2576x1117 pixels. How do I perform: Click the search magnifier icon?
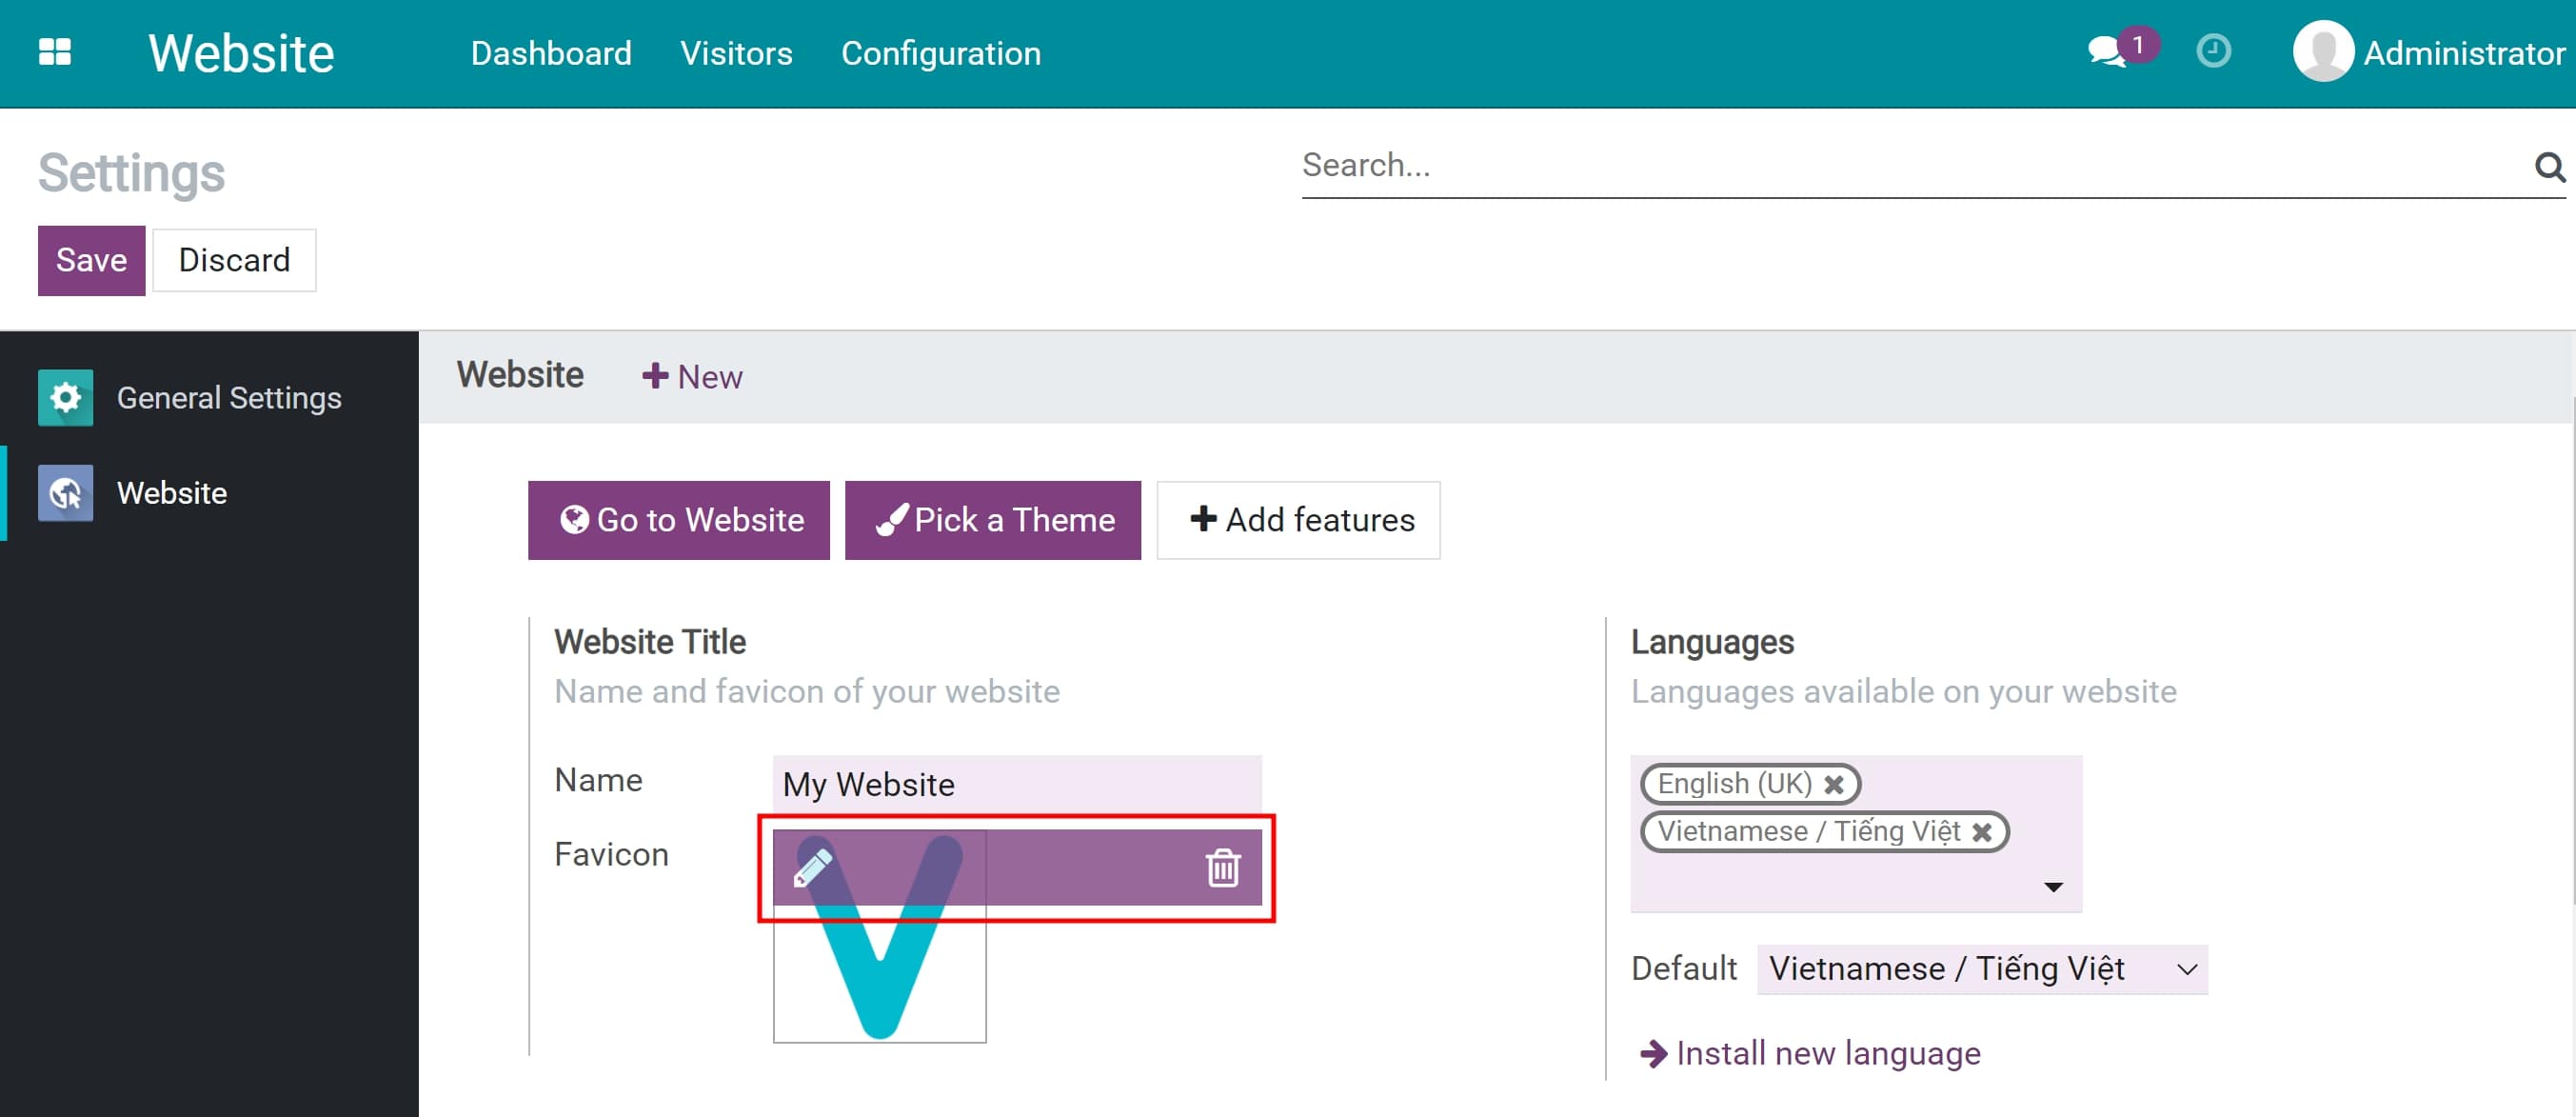point(2549,166)
